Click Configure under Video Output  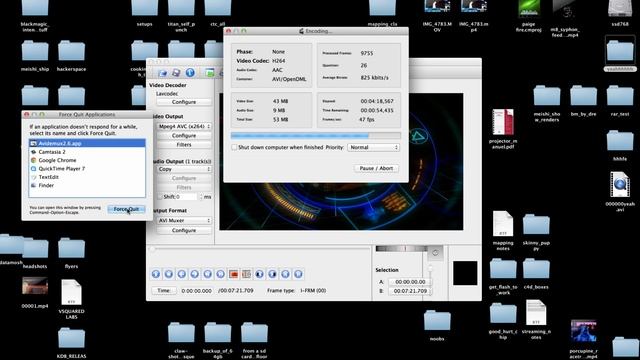184,136
